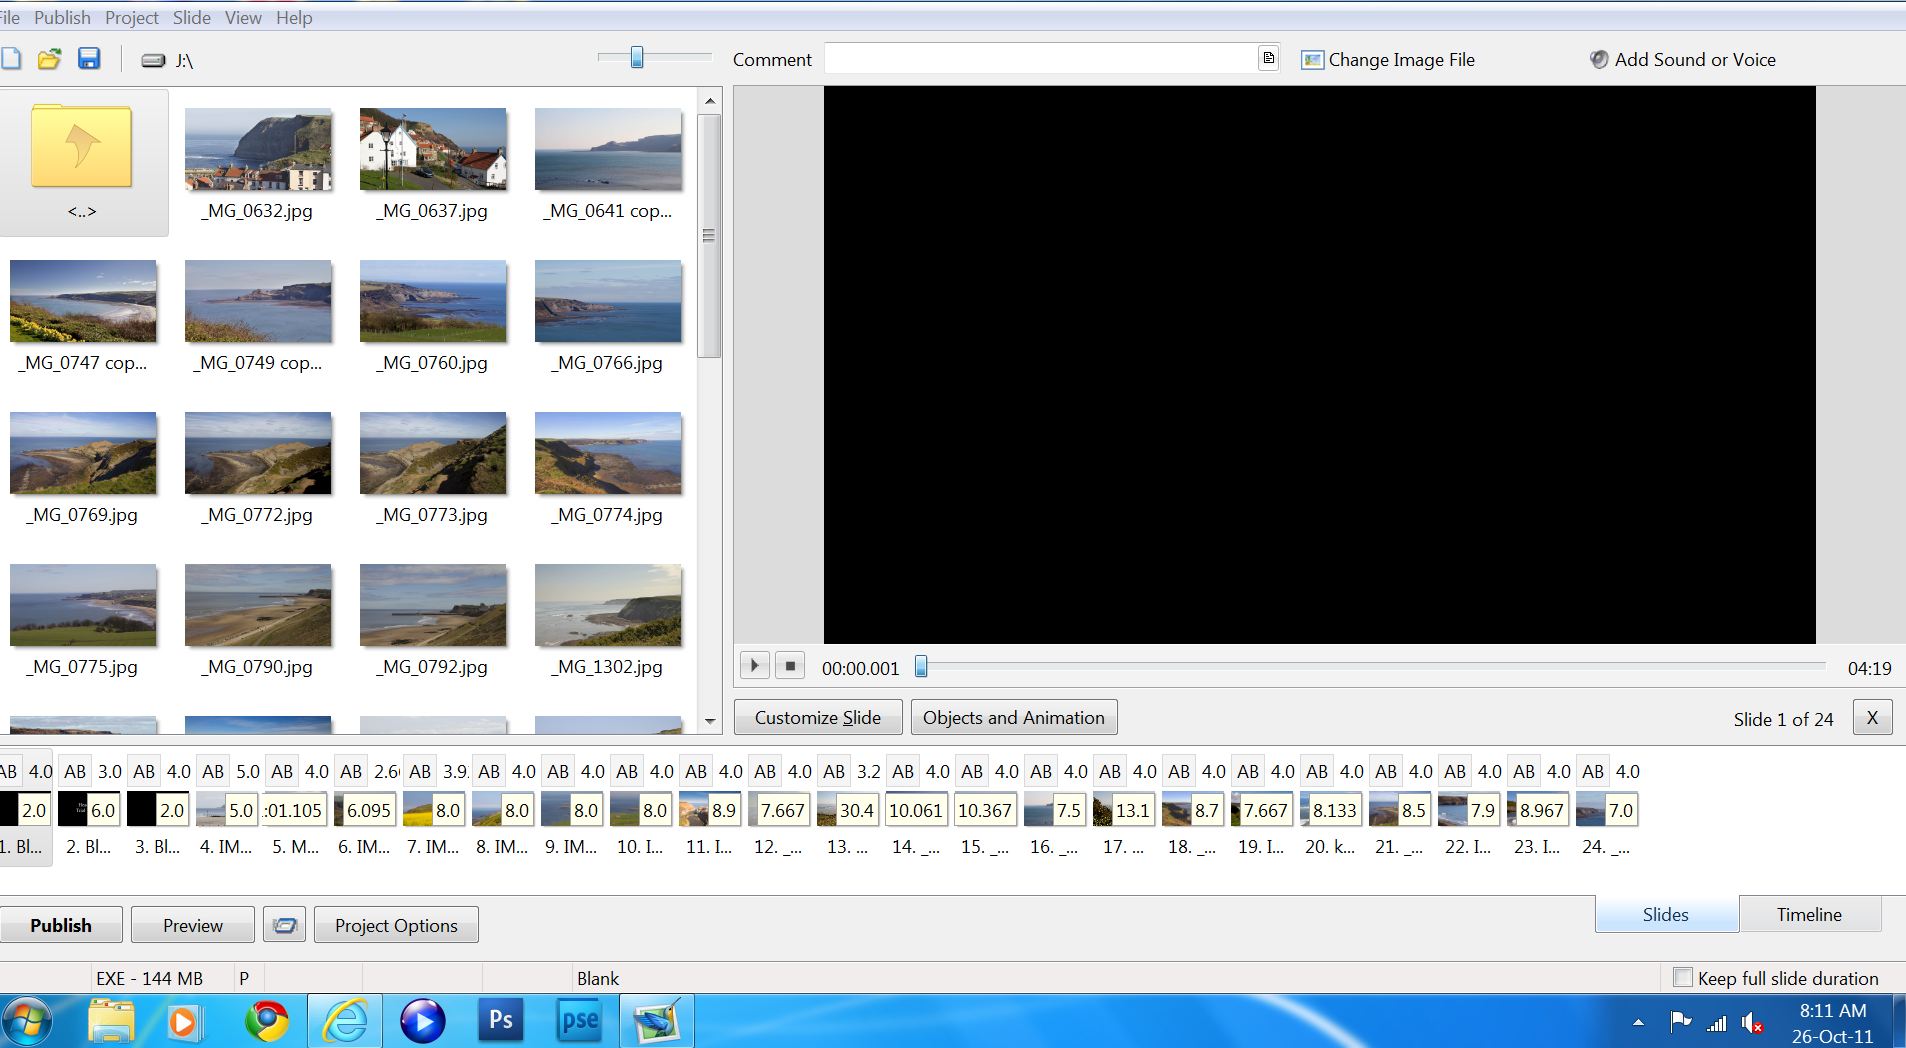The height and width of the screenshot is (1048, 1906).
Task: Click the AB transition of slide 7
Action: [420, 771]
